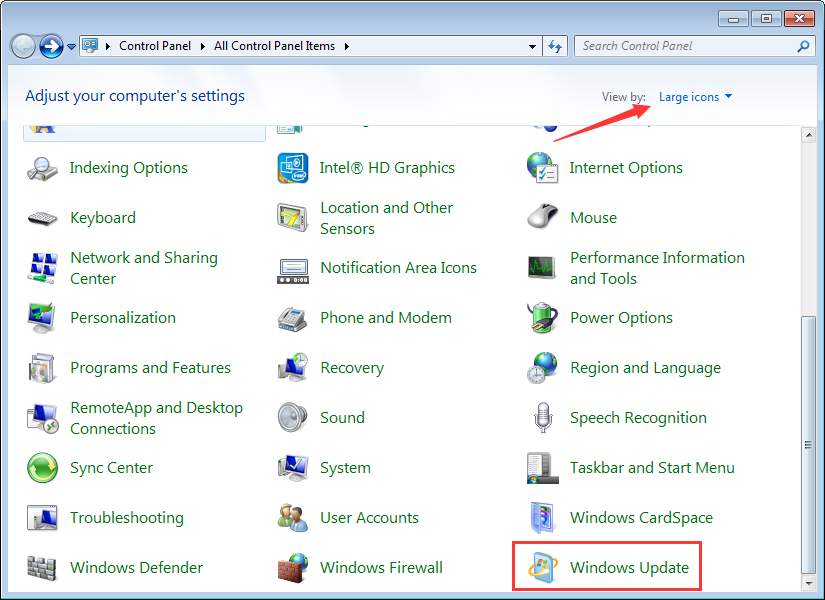Viewport: 825px width, 600px height.
Task: Open the Sync Center link
Action: point(112,468)
